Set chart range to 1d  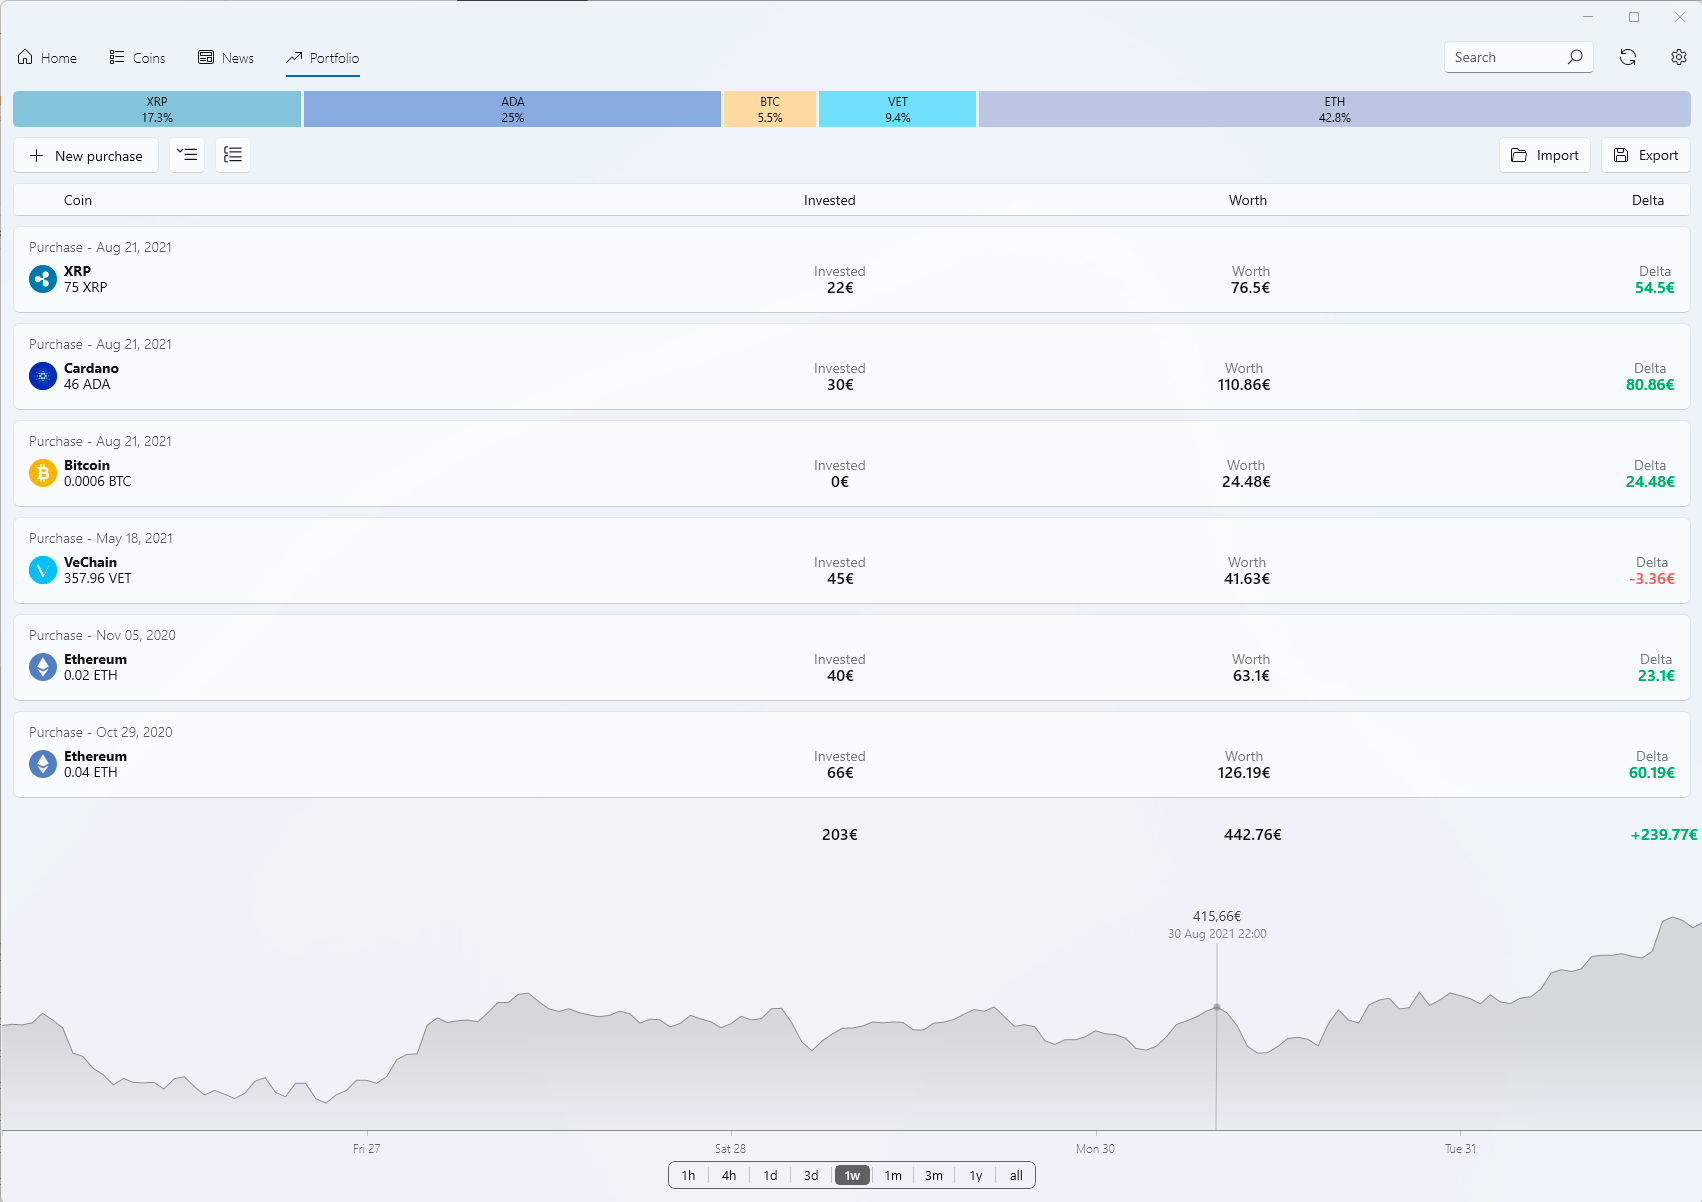click(x=770, y=1175)
